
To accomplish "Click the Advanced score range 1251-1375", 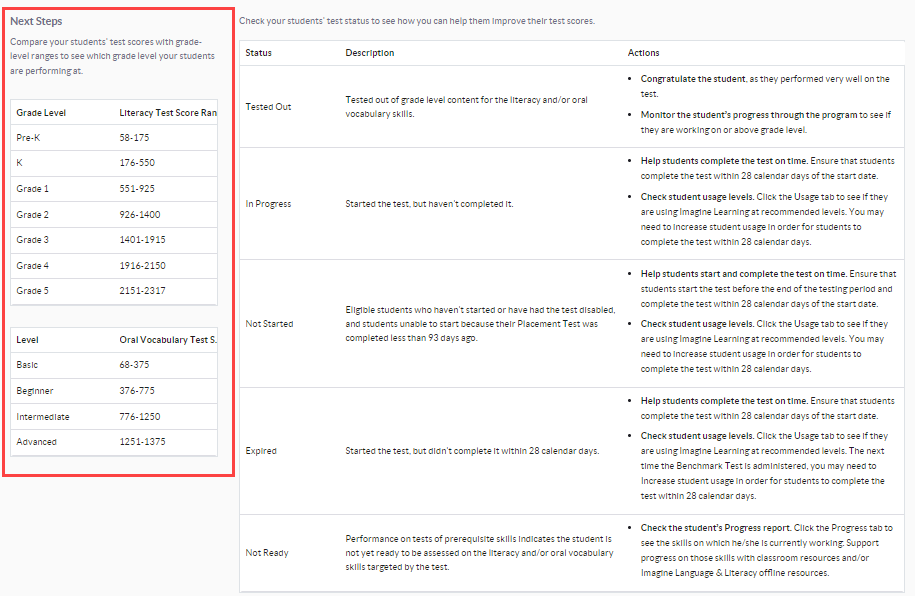I will point(142,442).
